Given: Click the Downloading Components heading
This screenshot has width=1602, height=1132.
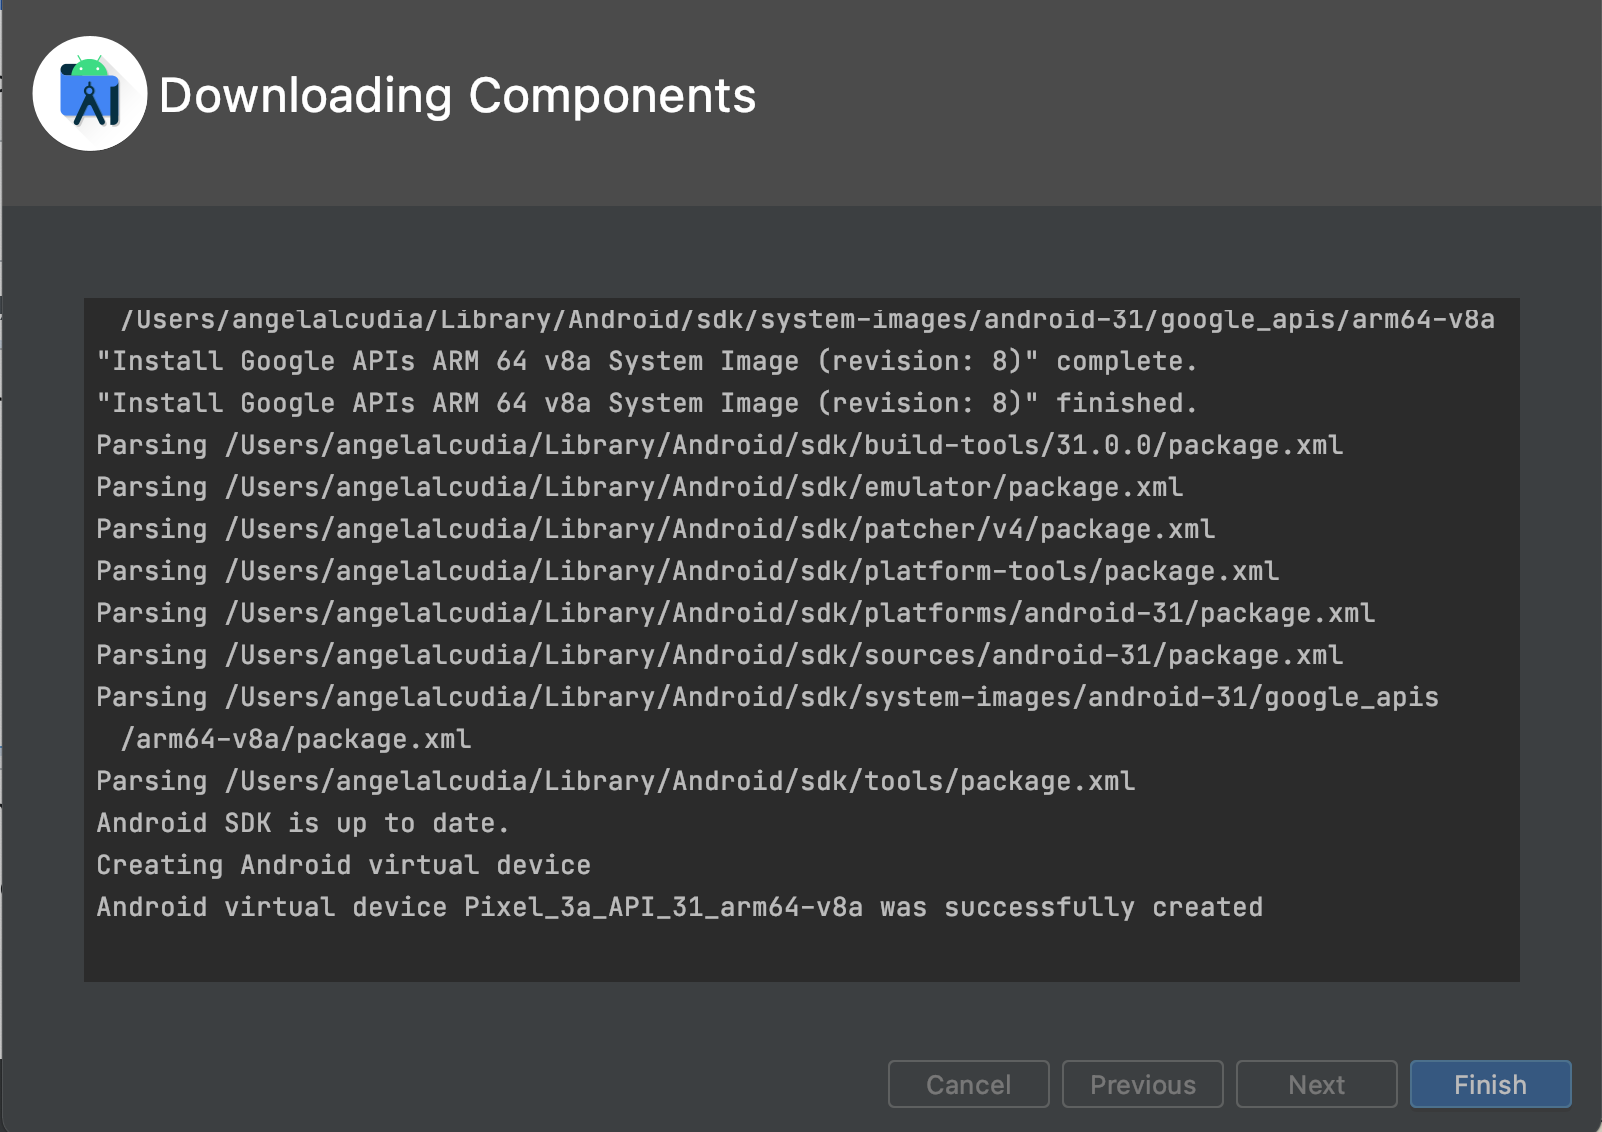Looking at the screenshot, I should pyautogui.click(x=457, y=96).
